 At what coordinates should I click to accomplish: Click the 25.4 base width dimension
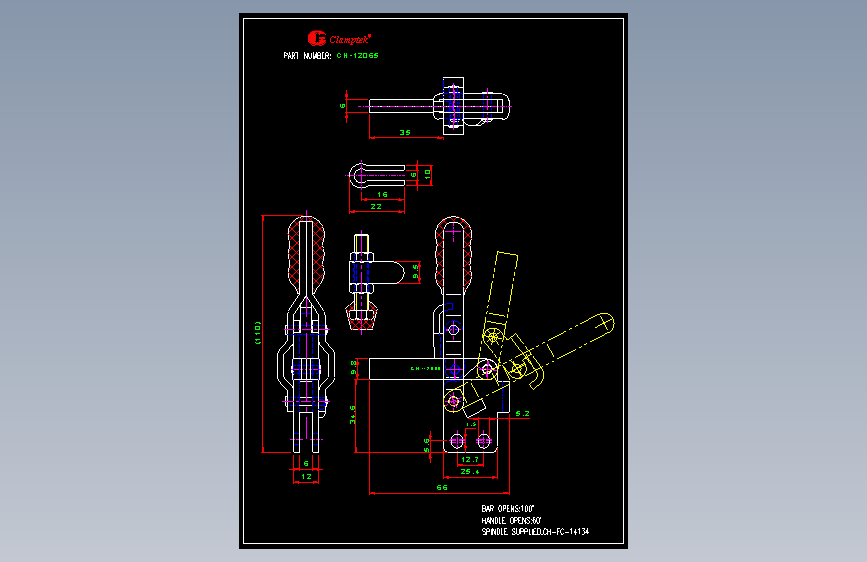(470, 471)
